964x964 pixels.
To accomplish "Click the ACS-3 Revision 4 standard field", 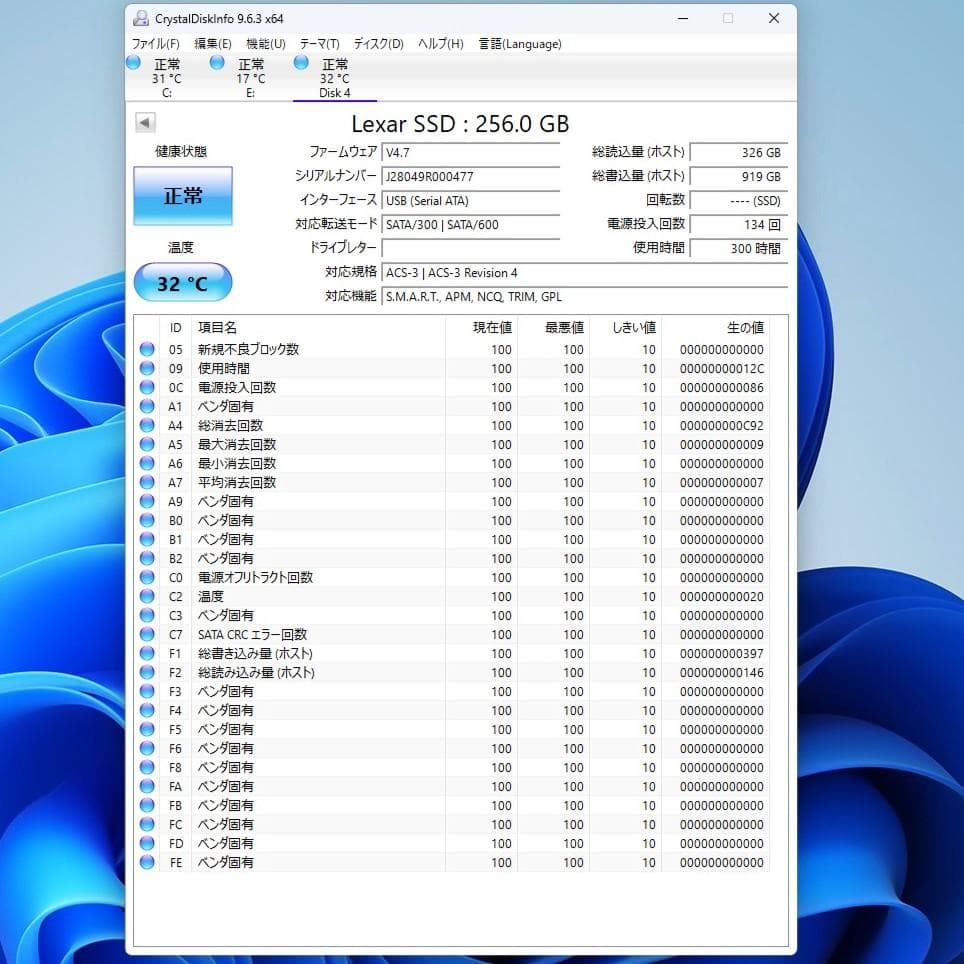I will click(585, 272).
